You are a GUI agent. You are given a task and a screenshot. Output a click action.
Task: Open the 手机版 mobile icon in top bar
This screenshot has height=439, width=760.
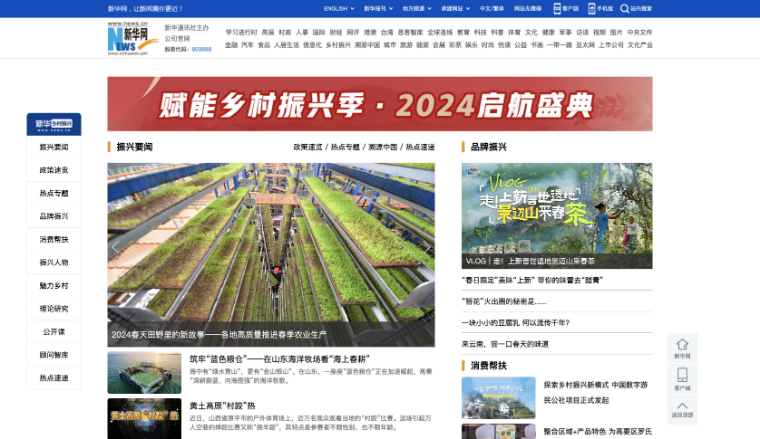(x=591, y=8)
